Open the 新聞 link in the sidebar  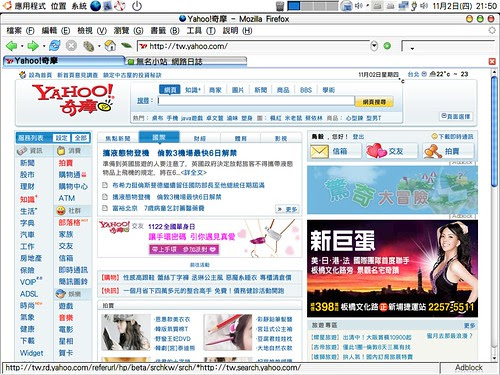pyautogui.click(x=27, y=163)
